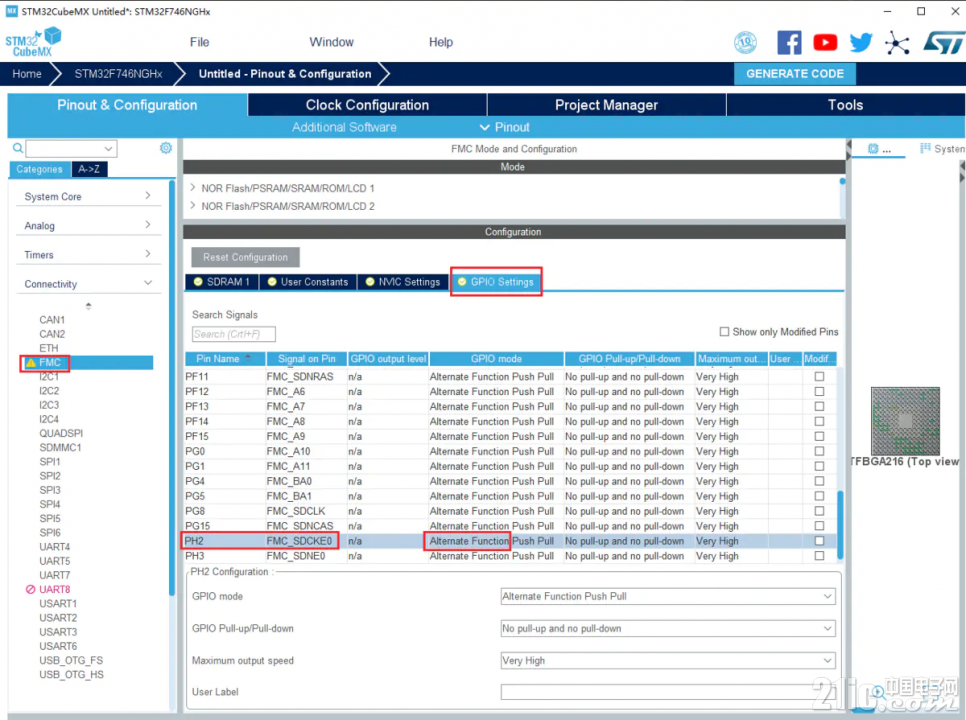Expand the Analog category
The image size is (966, 720).
click(x=87, y=225)
